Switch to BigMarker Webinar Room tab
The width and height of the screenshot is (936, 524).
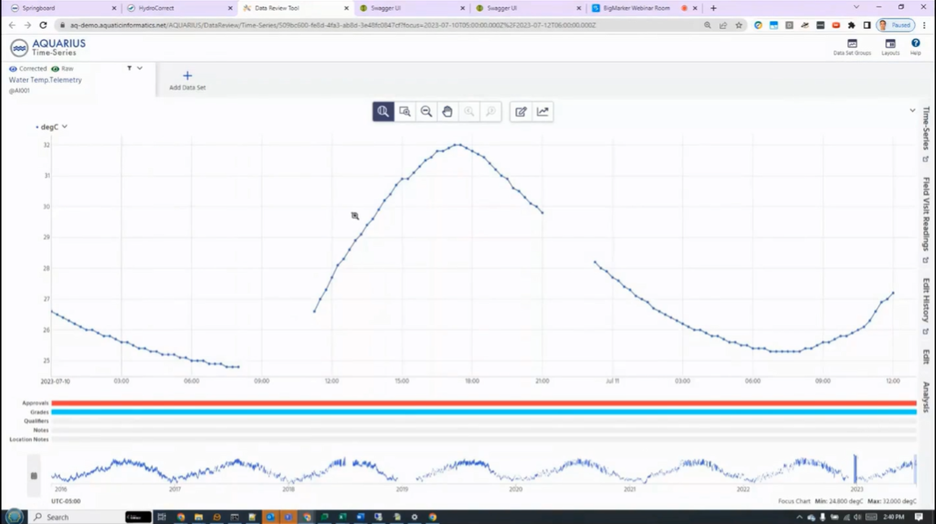(x=645, y=8)
